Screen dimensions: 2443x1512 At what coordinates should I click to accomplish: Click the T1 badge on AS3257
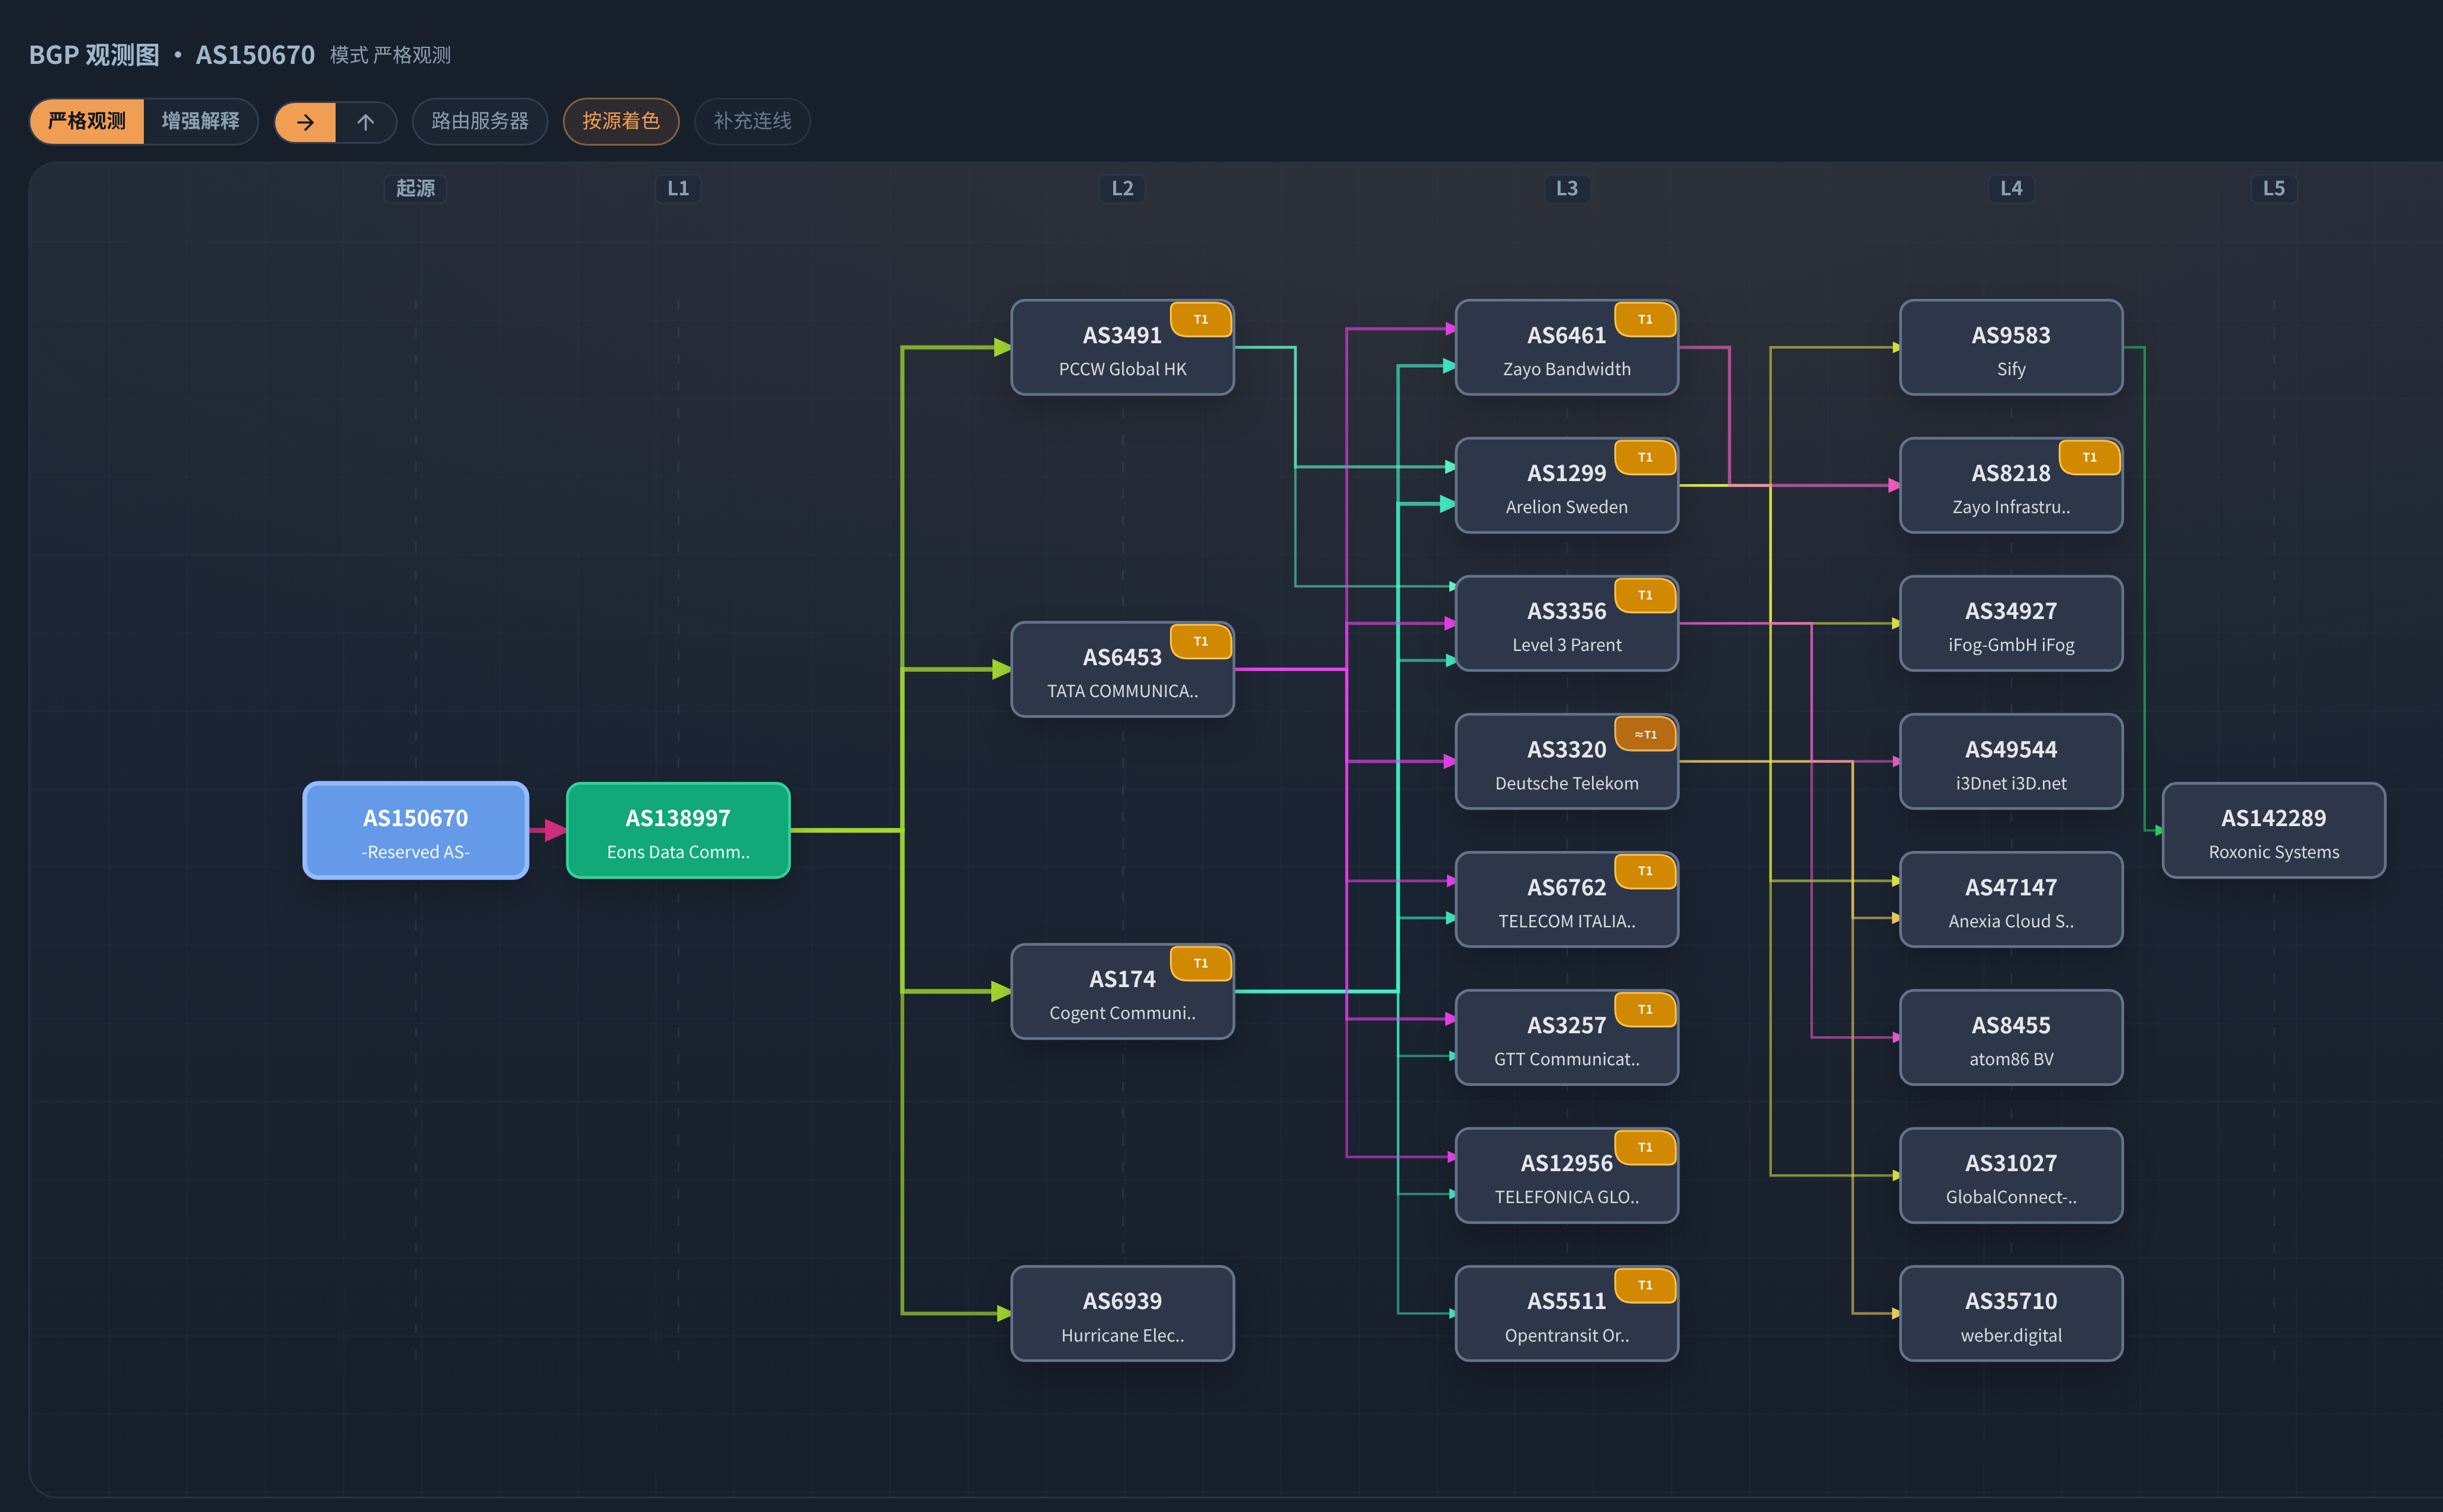tap(1645, 1009)
